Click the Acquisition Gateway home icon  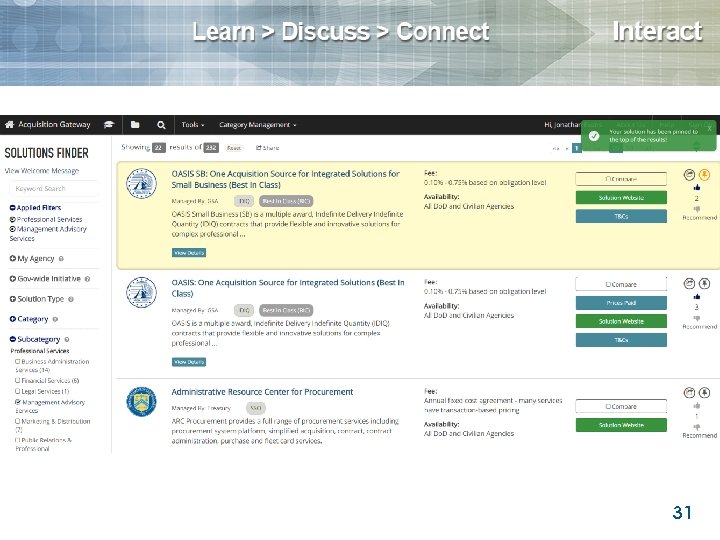tap(9, 124)
